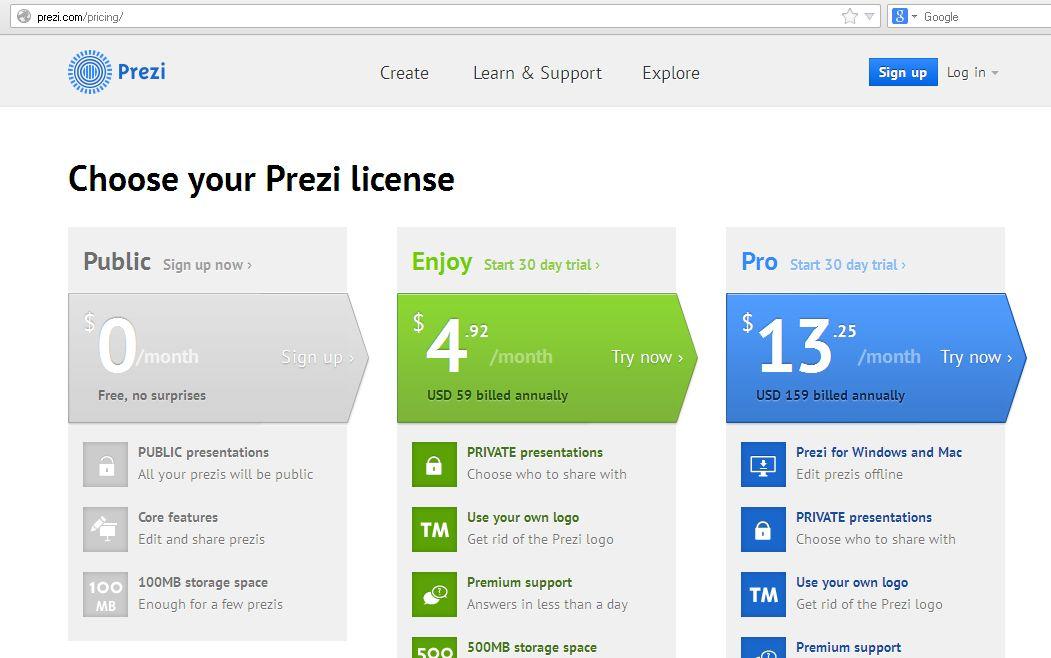The width and height of the screenshot is (1051, 658).
Task: Click the 'PUBLIC presentations' feature title
Action: coord(203,452)
